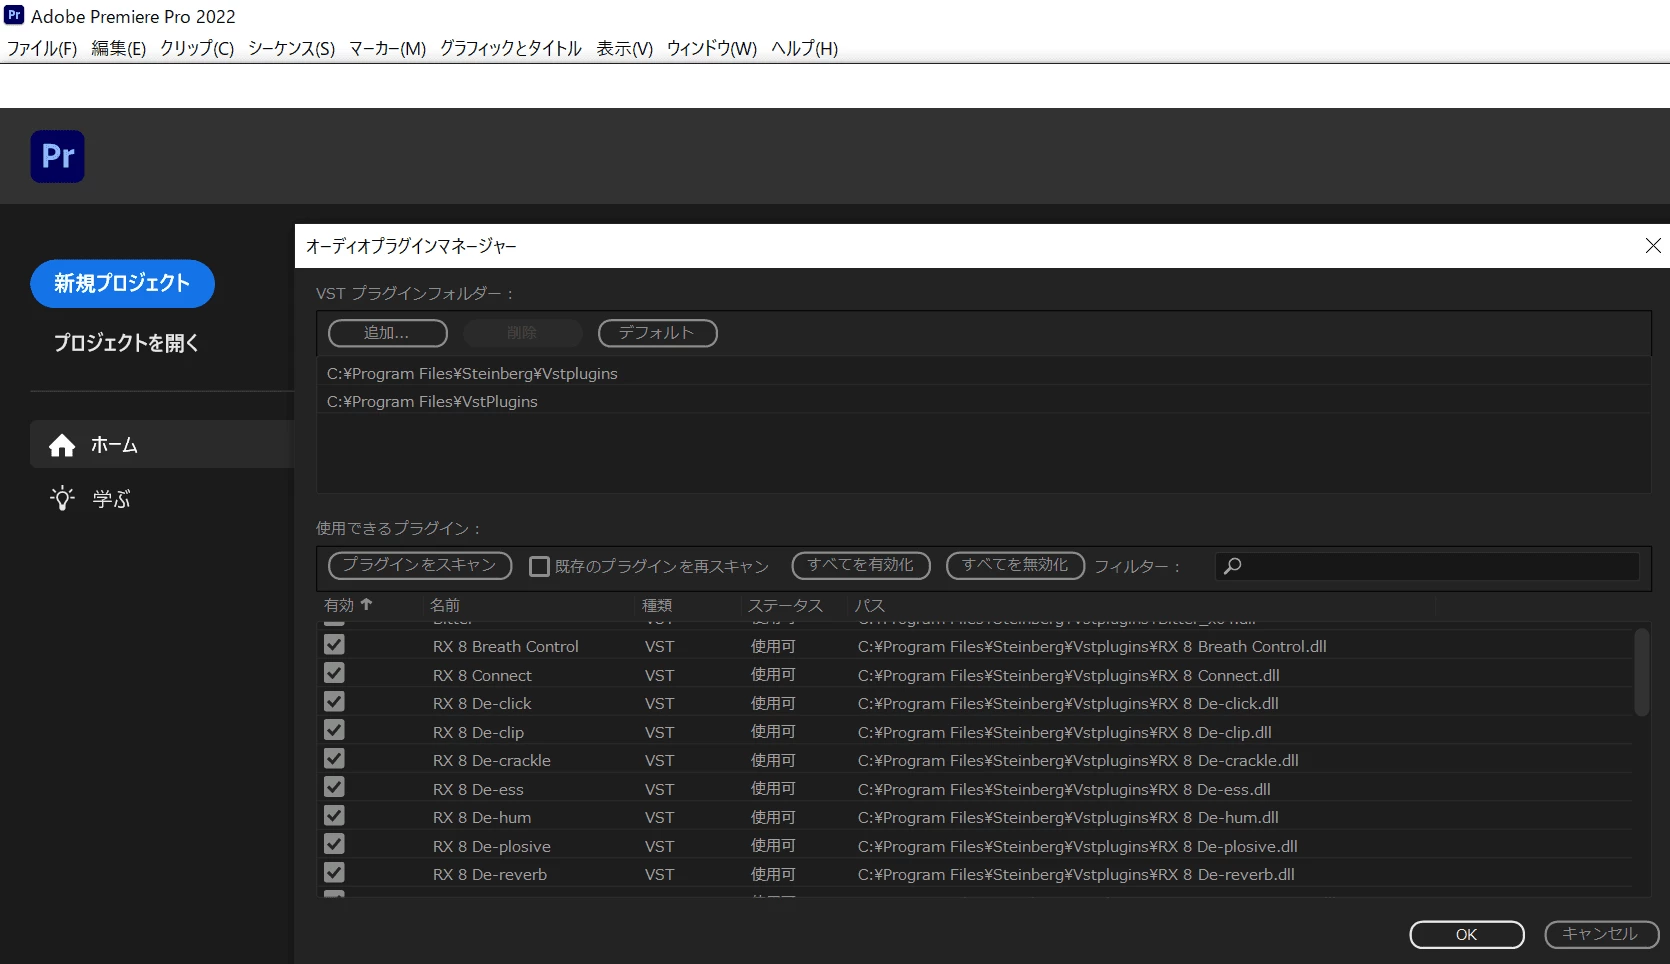Viewport: 1670px width, 964px height.
Task: Click the magnifier icon in filter box
Action: click(1233, 566)
